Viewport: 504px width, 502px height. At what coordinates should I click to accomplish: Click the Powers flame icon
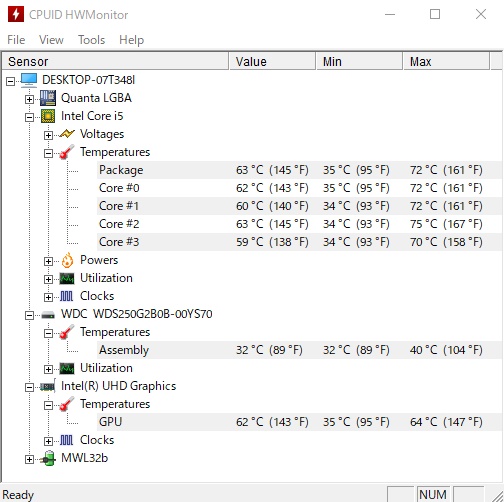(x=67, y=260)
